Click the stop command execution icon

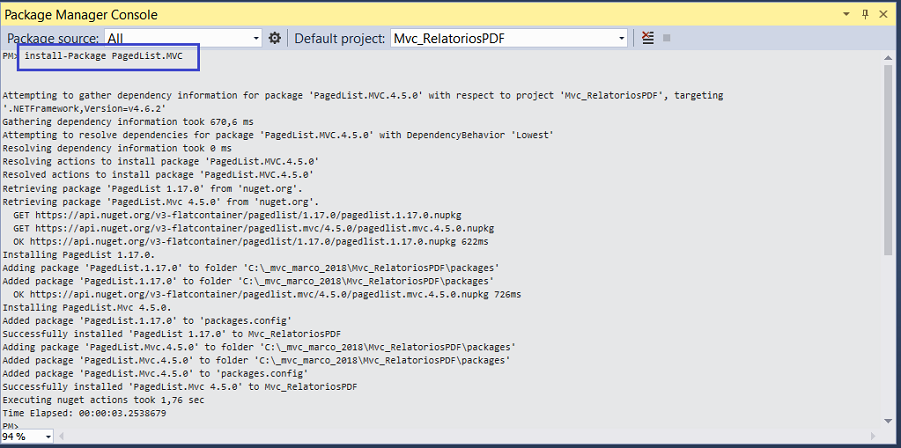tap(667, 38)
